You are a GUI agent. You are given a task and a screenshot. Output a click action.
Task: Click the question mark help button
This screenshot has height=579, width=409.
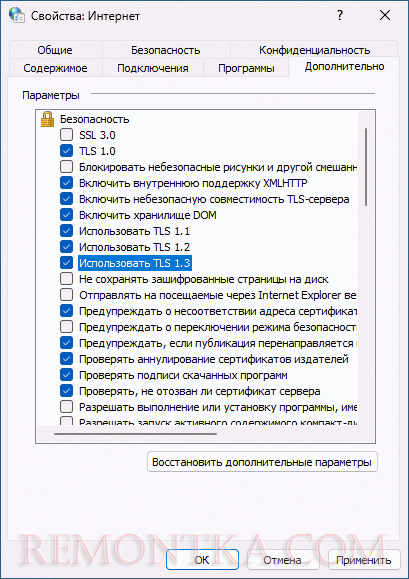point(340,16)
